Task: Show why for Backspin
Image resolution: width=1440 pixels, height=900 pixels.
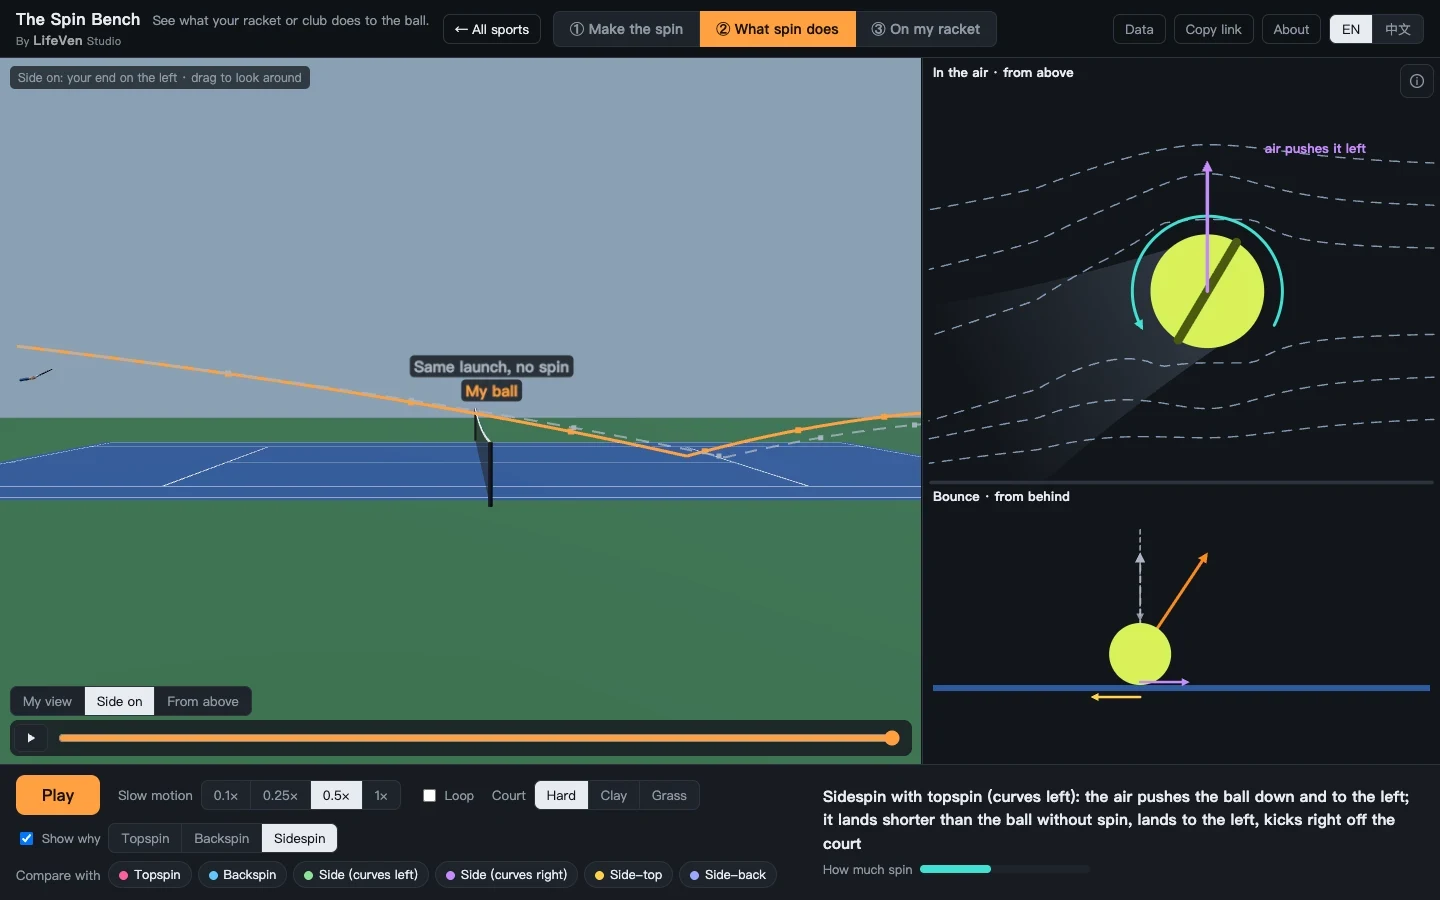Action: click(222, 838)
